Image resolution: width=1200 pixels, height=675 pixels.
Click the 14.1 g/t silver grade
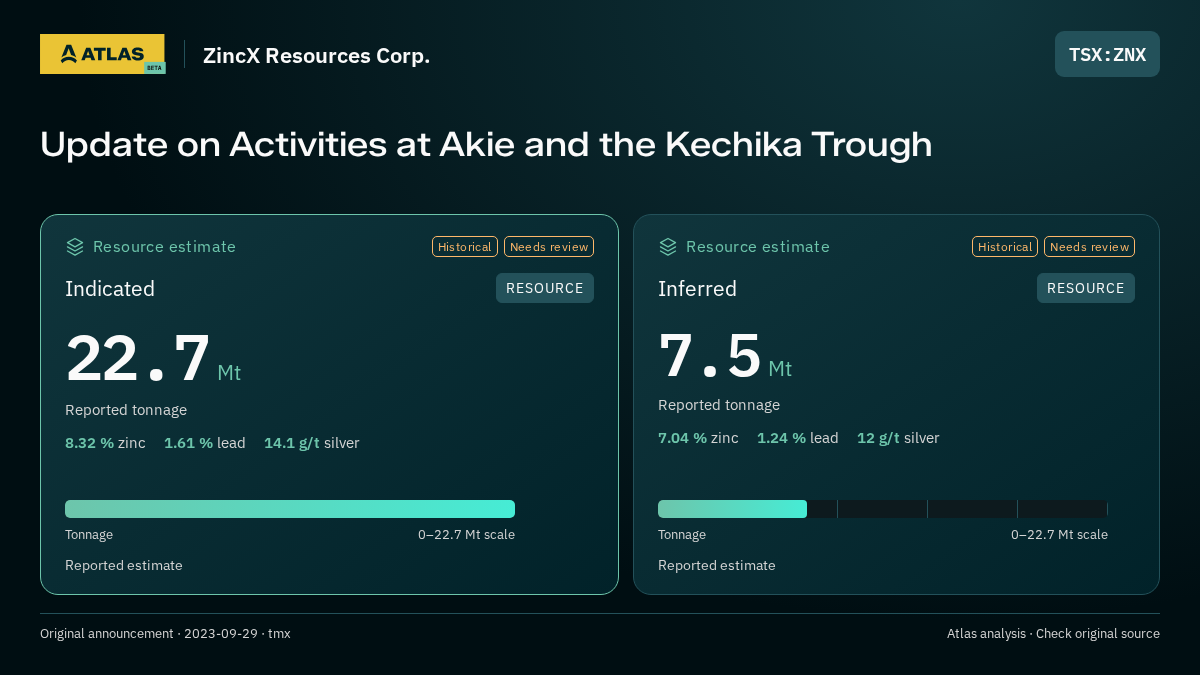pos(312,443)
